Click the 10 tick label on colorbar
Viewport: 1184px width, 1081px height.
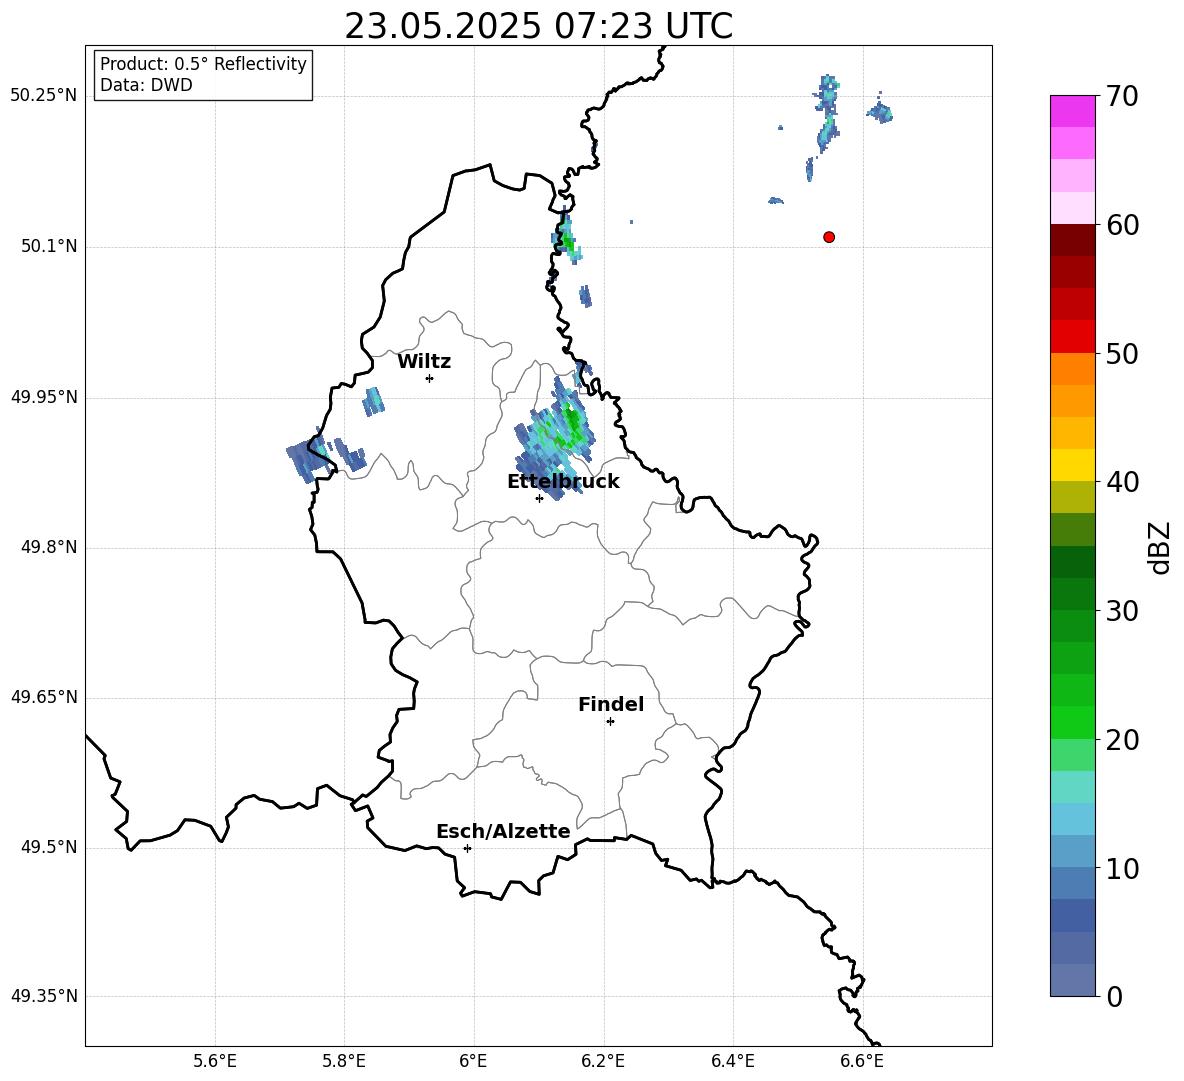pyautogui.click(x=1122, y=868)
